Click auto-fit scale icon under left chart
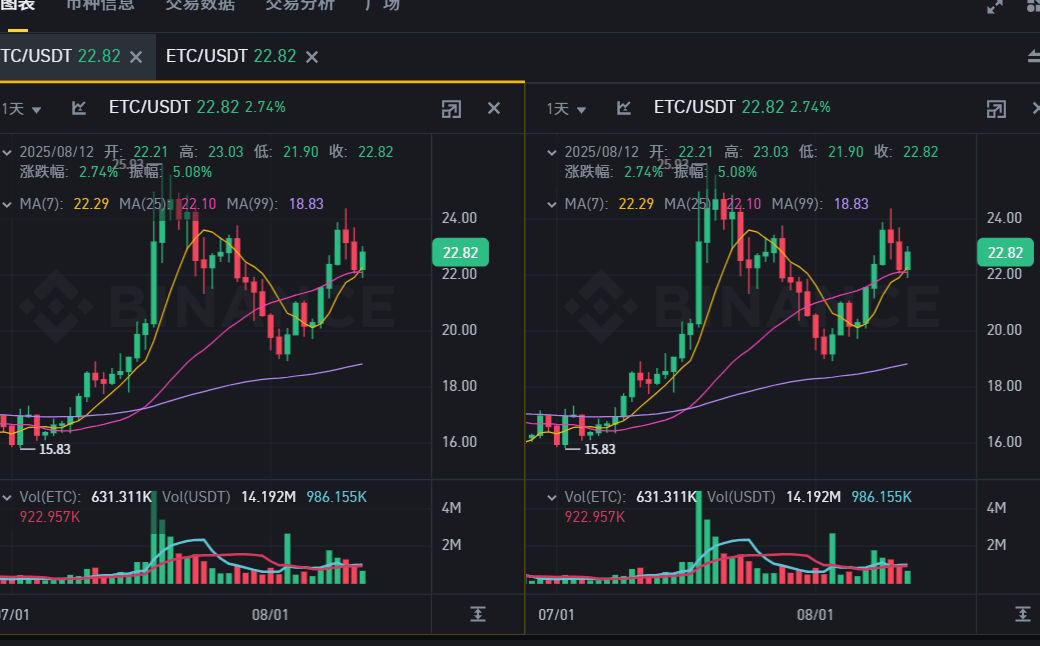1040x646 pixels. (x=478, y=613)
